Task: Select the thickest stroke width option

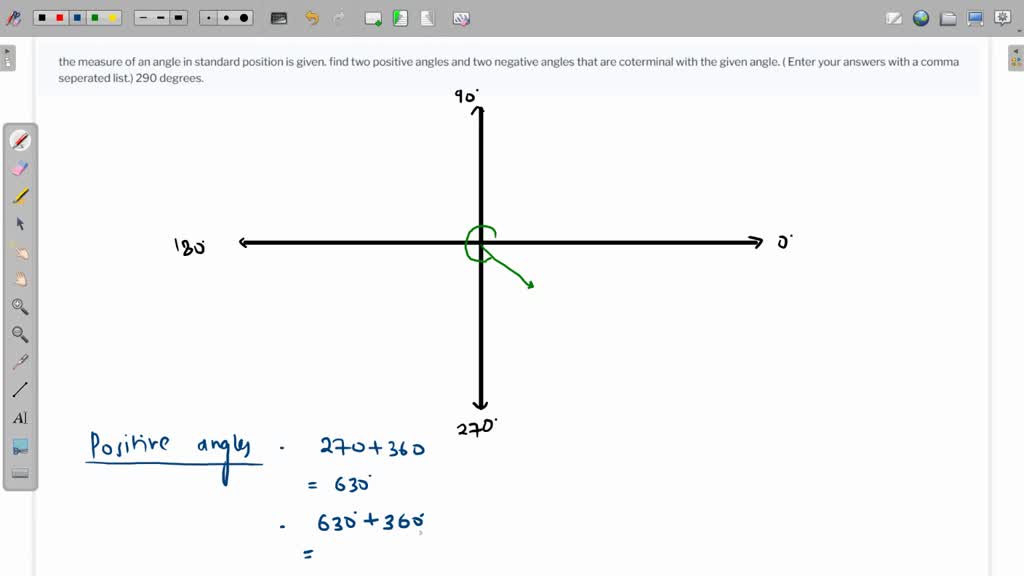Action: pos(180,17)
